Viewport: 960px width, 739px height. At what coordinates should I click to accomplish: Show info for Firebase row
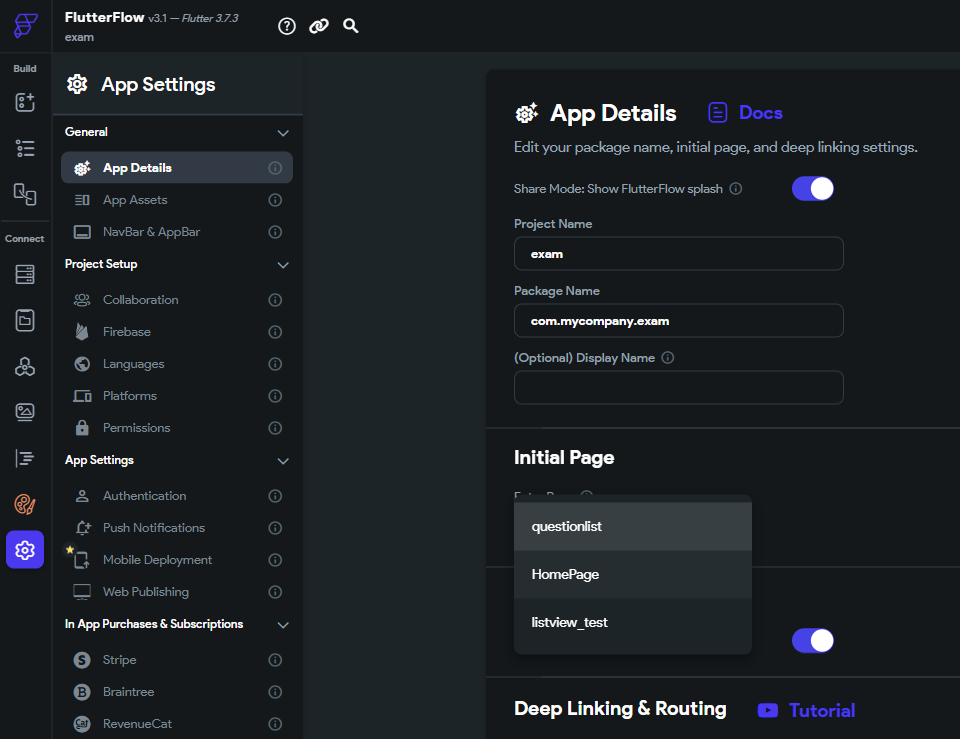tap(276, 332)
